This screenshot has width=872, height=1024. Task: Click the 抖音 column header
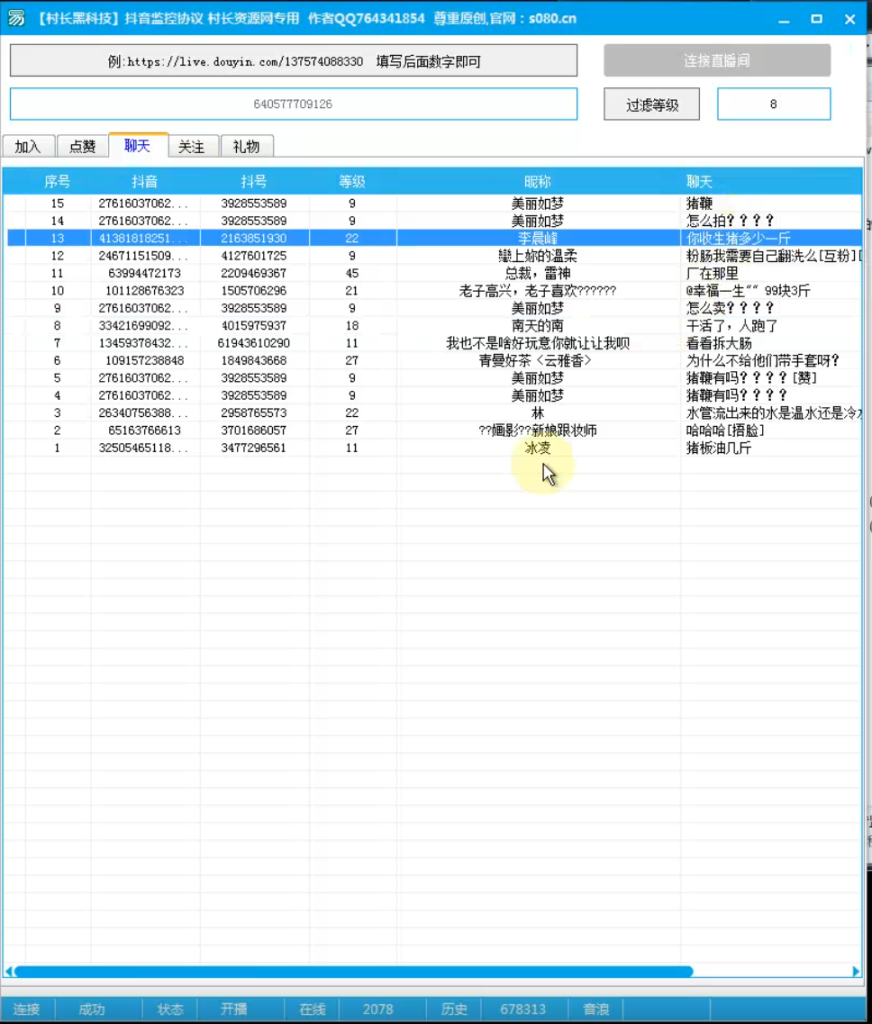[145, 182]
